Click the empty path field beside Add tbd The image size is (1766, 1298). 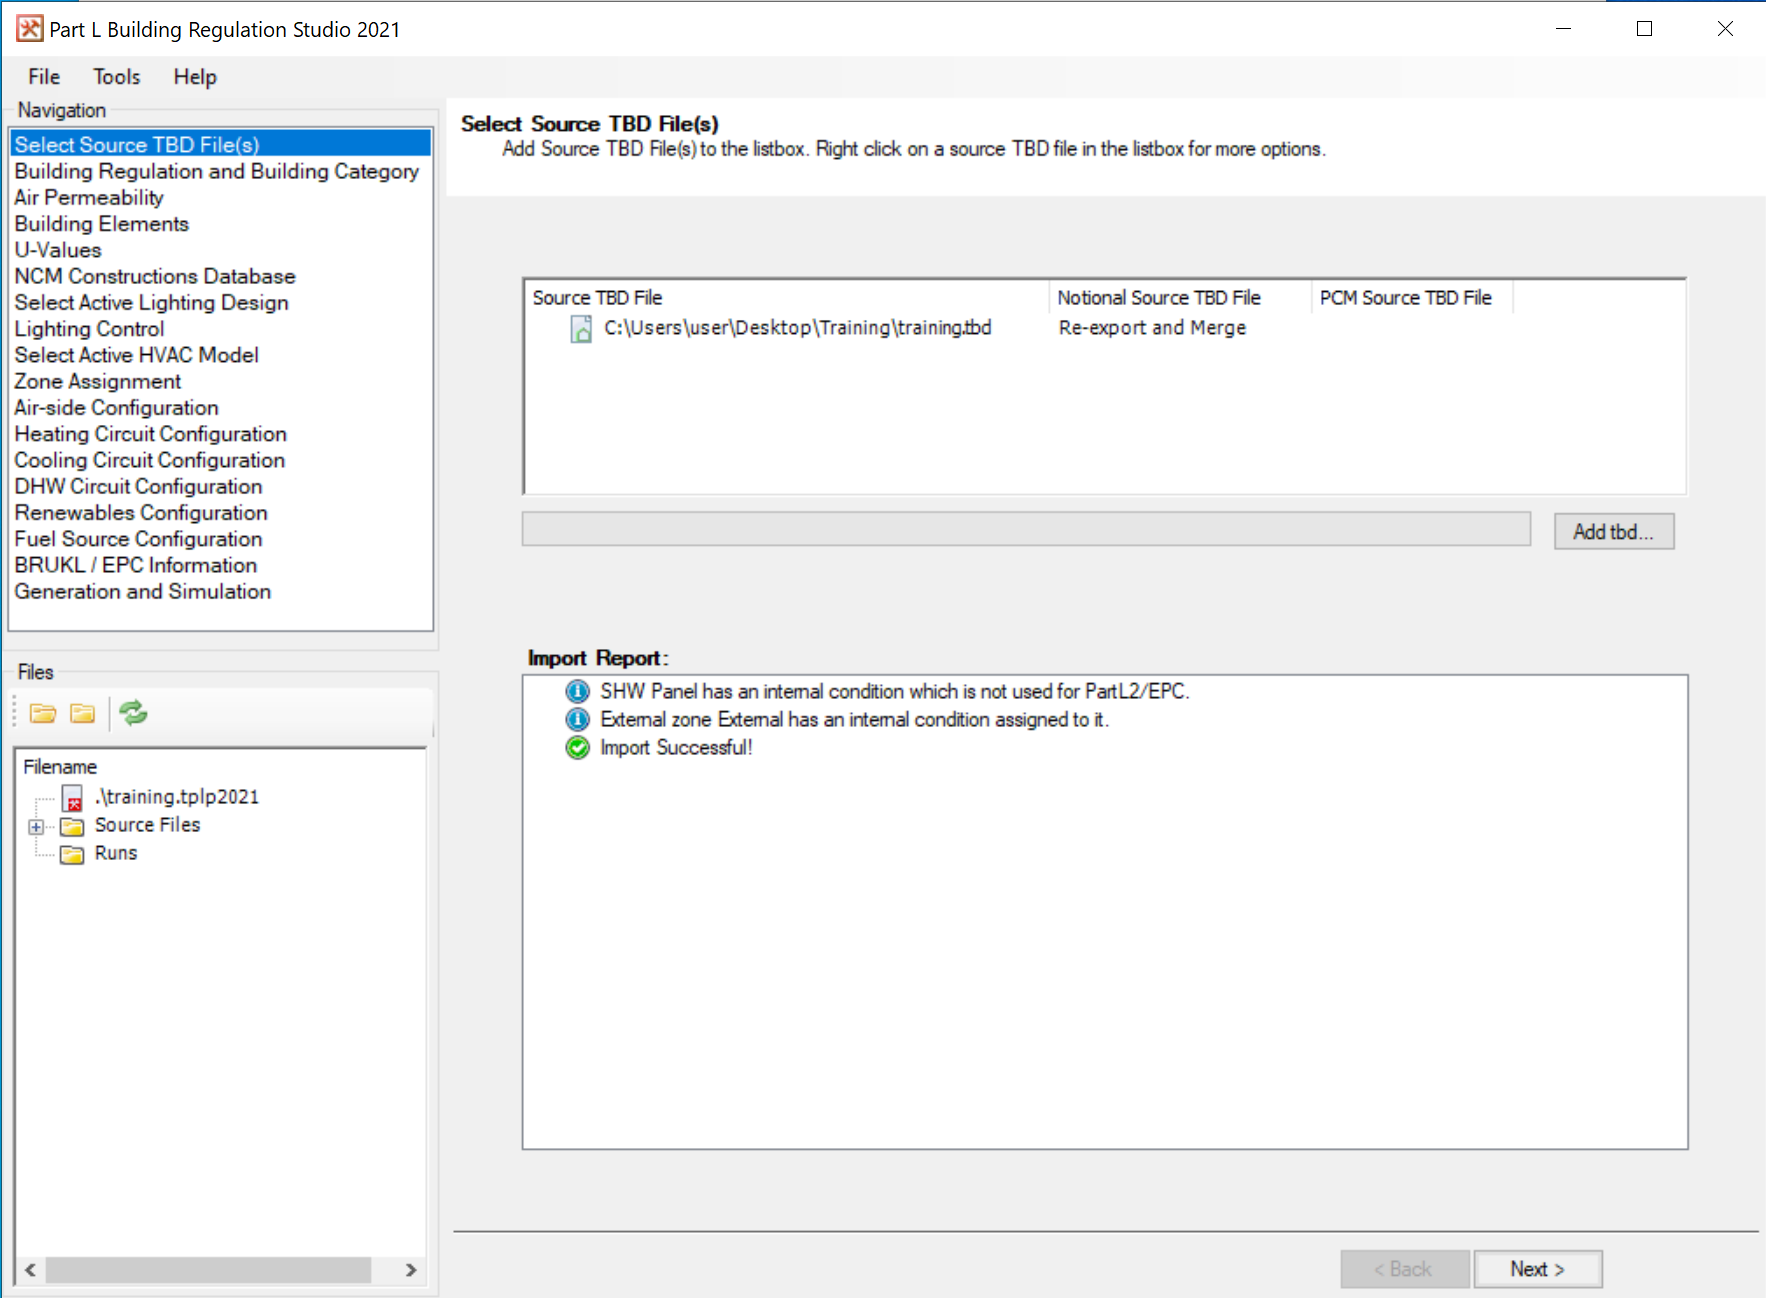click(x=1026, y=529)
